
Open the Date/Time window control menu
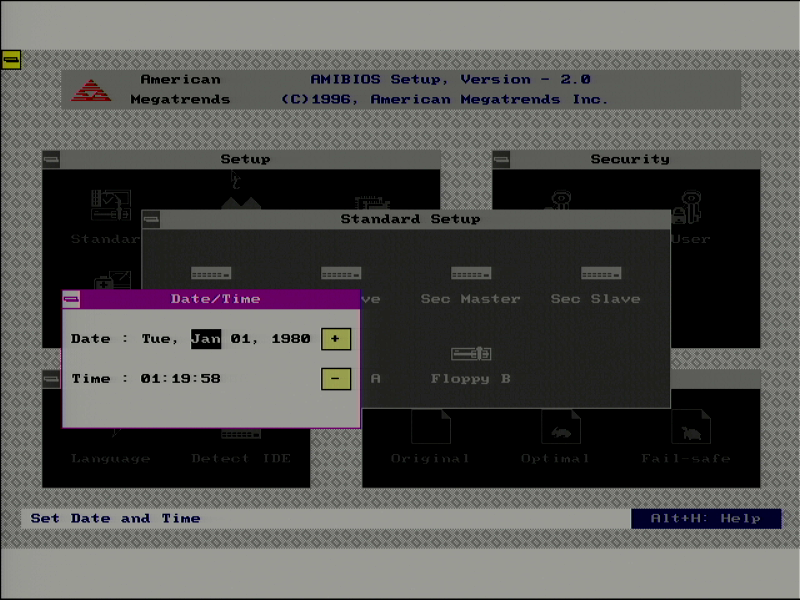(x=72, y=298)
